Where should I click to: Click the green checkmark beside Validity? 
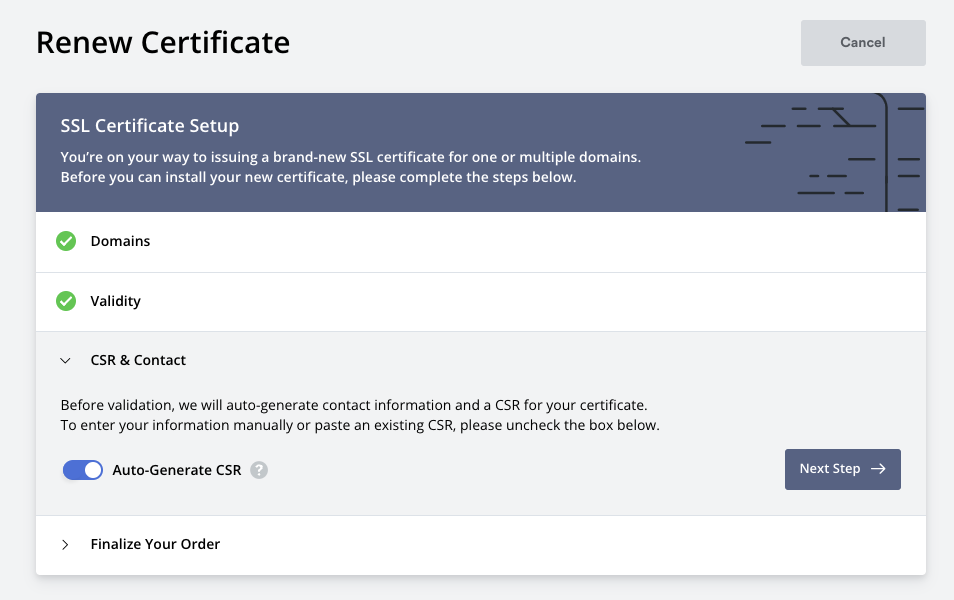pyautogui.click(x=66, y=301)
